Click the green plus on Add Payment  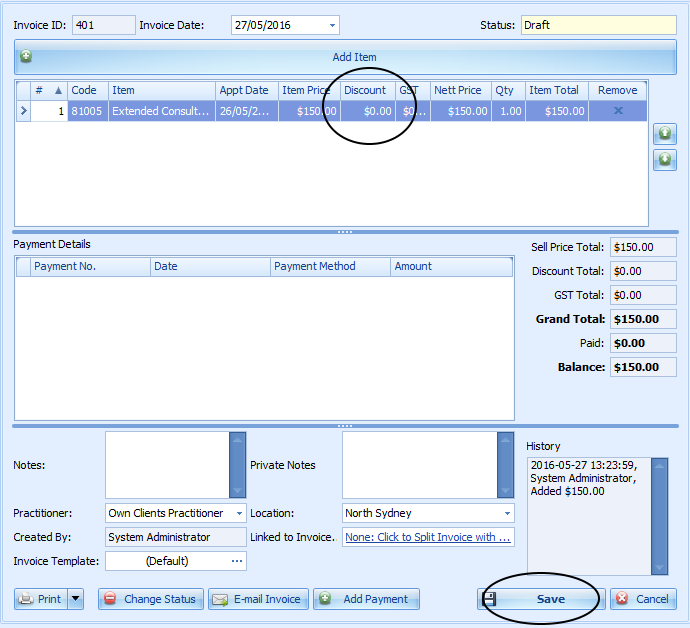(325, 598)
